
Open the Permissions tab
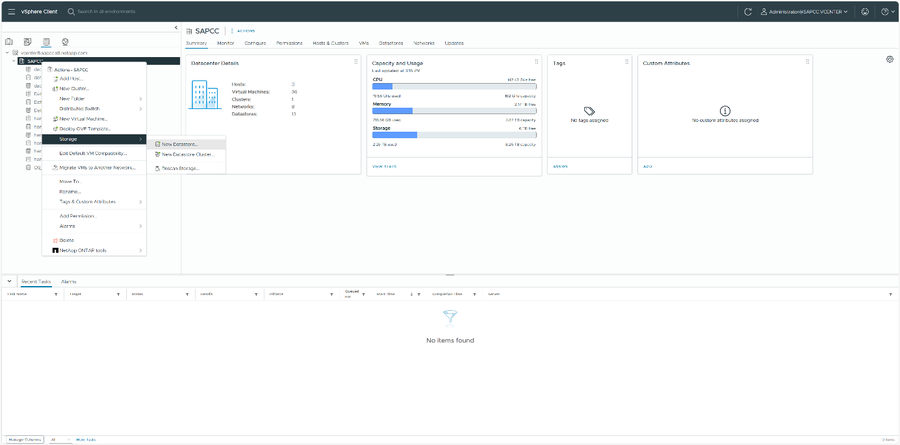pos(289,43)
